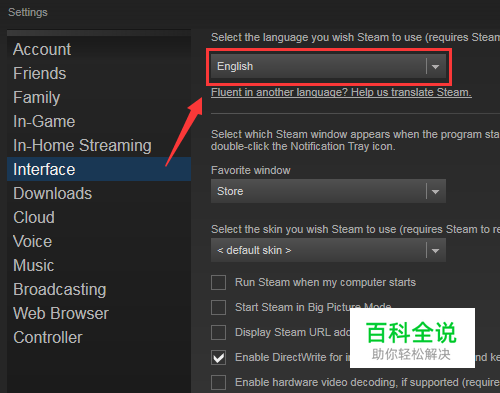Viewport: 500px width, 393px height.
Task: Open Broadcasting settings
Action: 99,289
